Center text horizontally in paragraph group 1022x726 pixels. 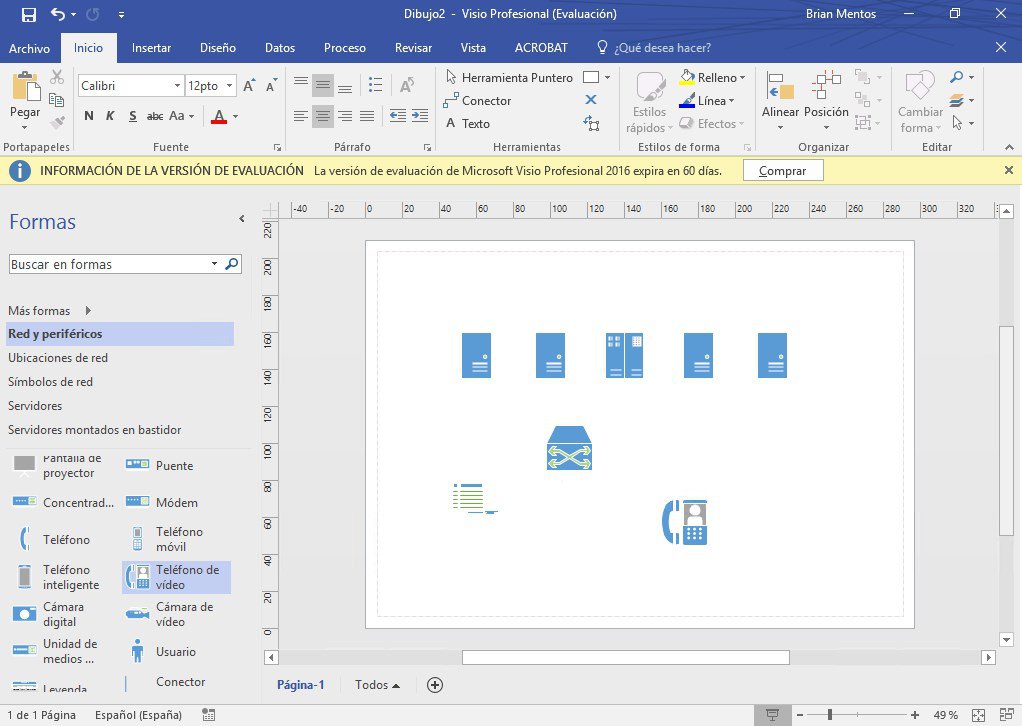coord(323,116)
